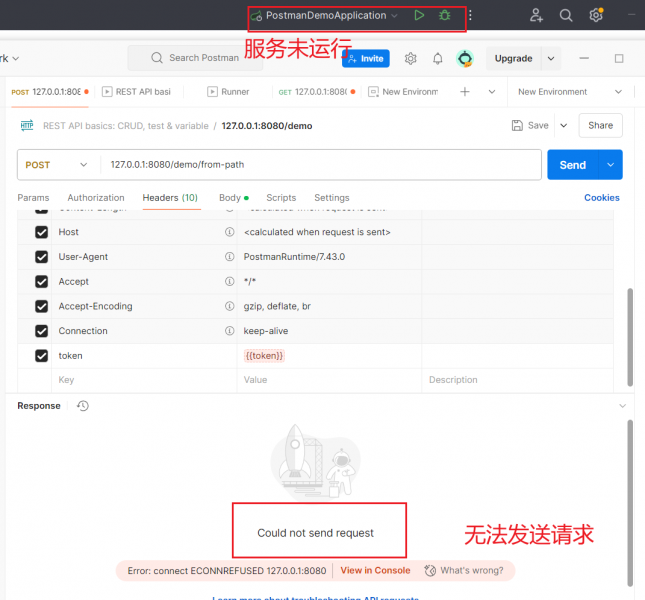Open IDE settings gear with notification dot
Screen dimensions: 645x600
coord(596,15)
